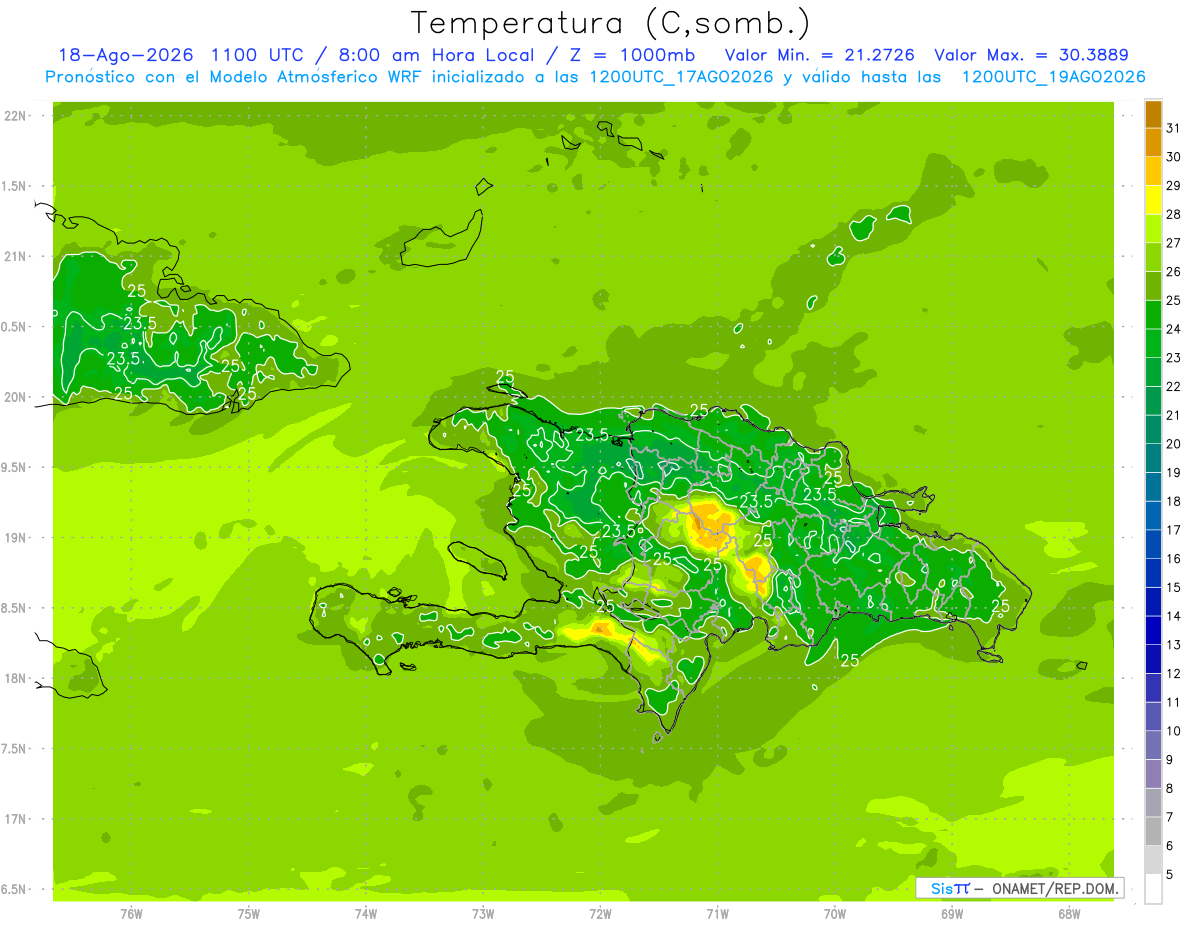Click the '12' color scale label
The width and height of the screenshot is (1200, 927).
(1174, 674)
